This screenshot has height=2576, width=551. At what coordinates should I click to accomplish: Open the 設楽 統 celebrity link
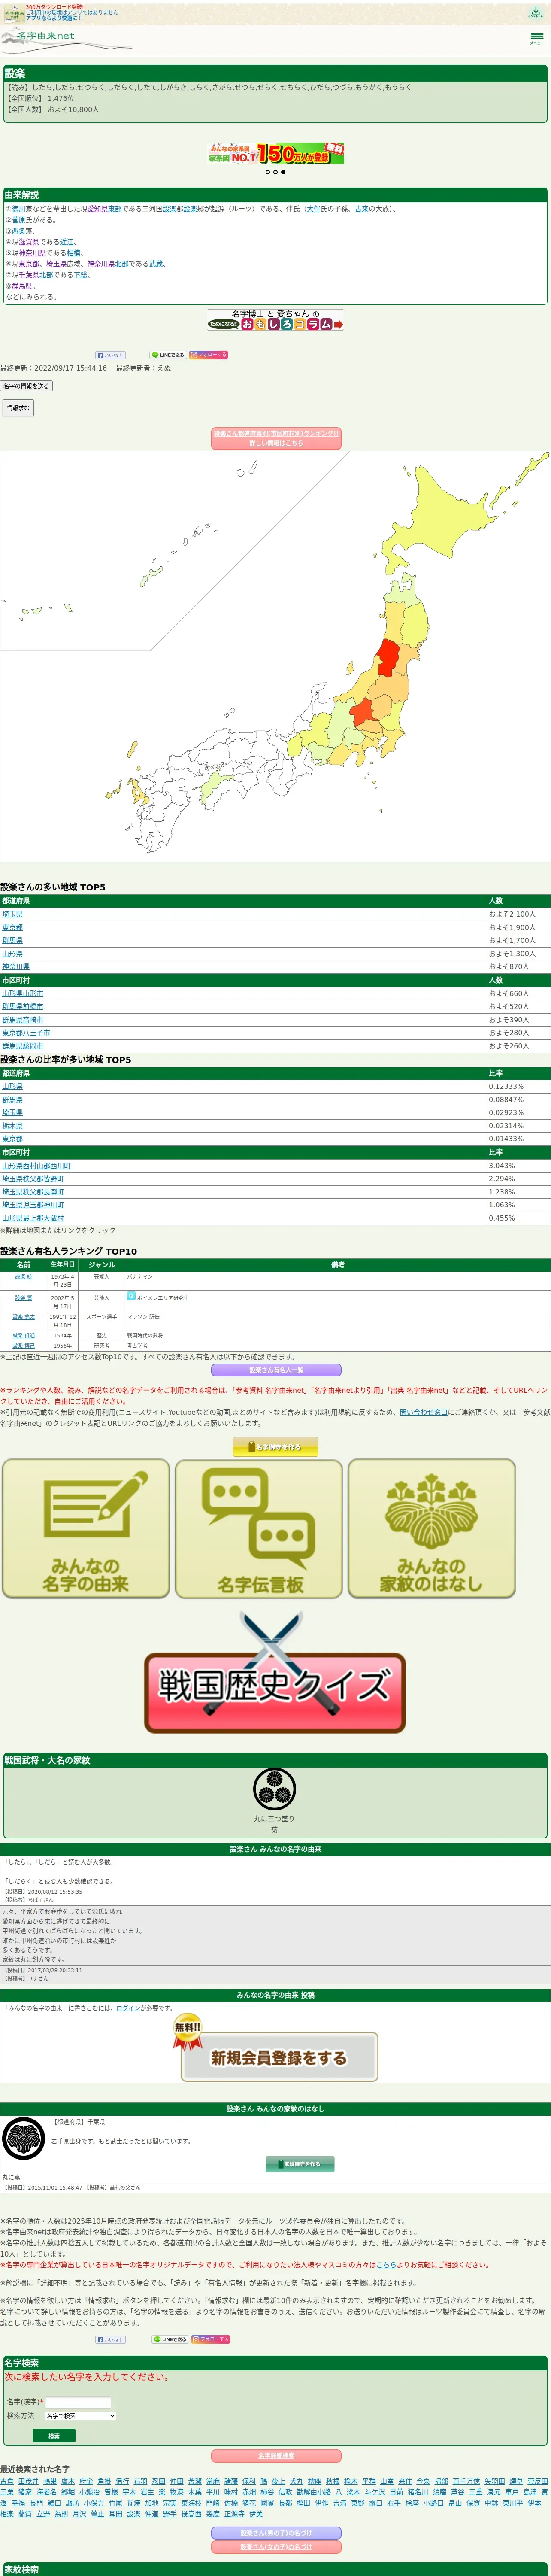23,1277
